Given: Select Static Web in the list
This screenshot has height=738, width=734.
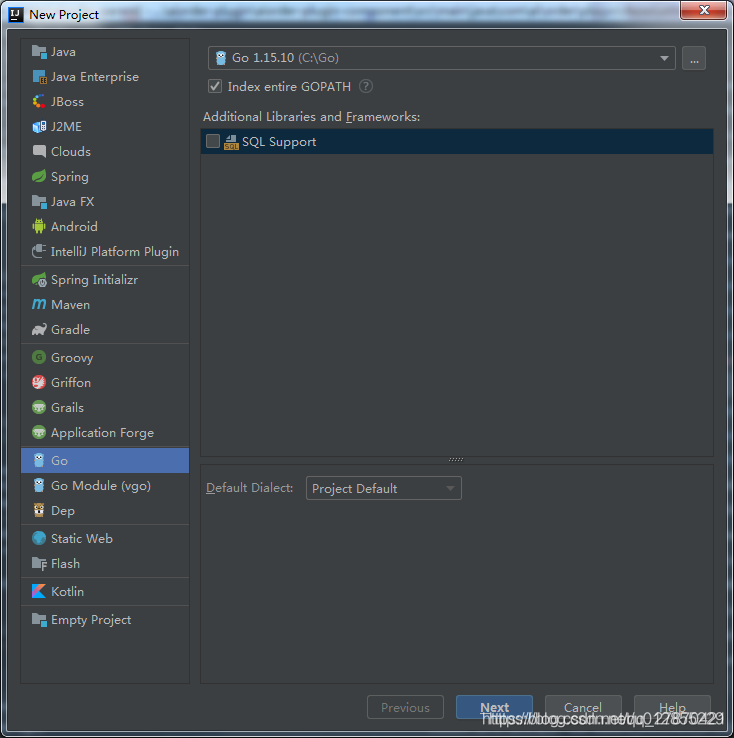Looking at the screenshot, I should click(x=105, y=538).
